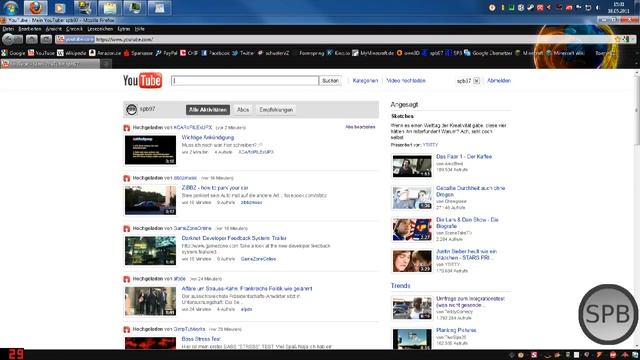Open the Amazon.de bookmark

[x=105, y=53]
